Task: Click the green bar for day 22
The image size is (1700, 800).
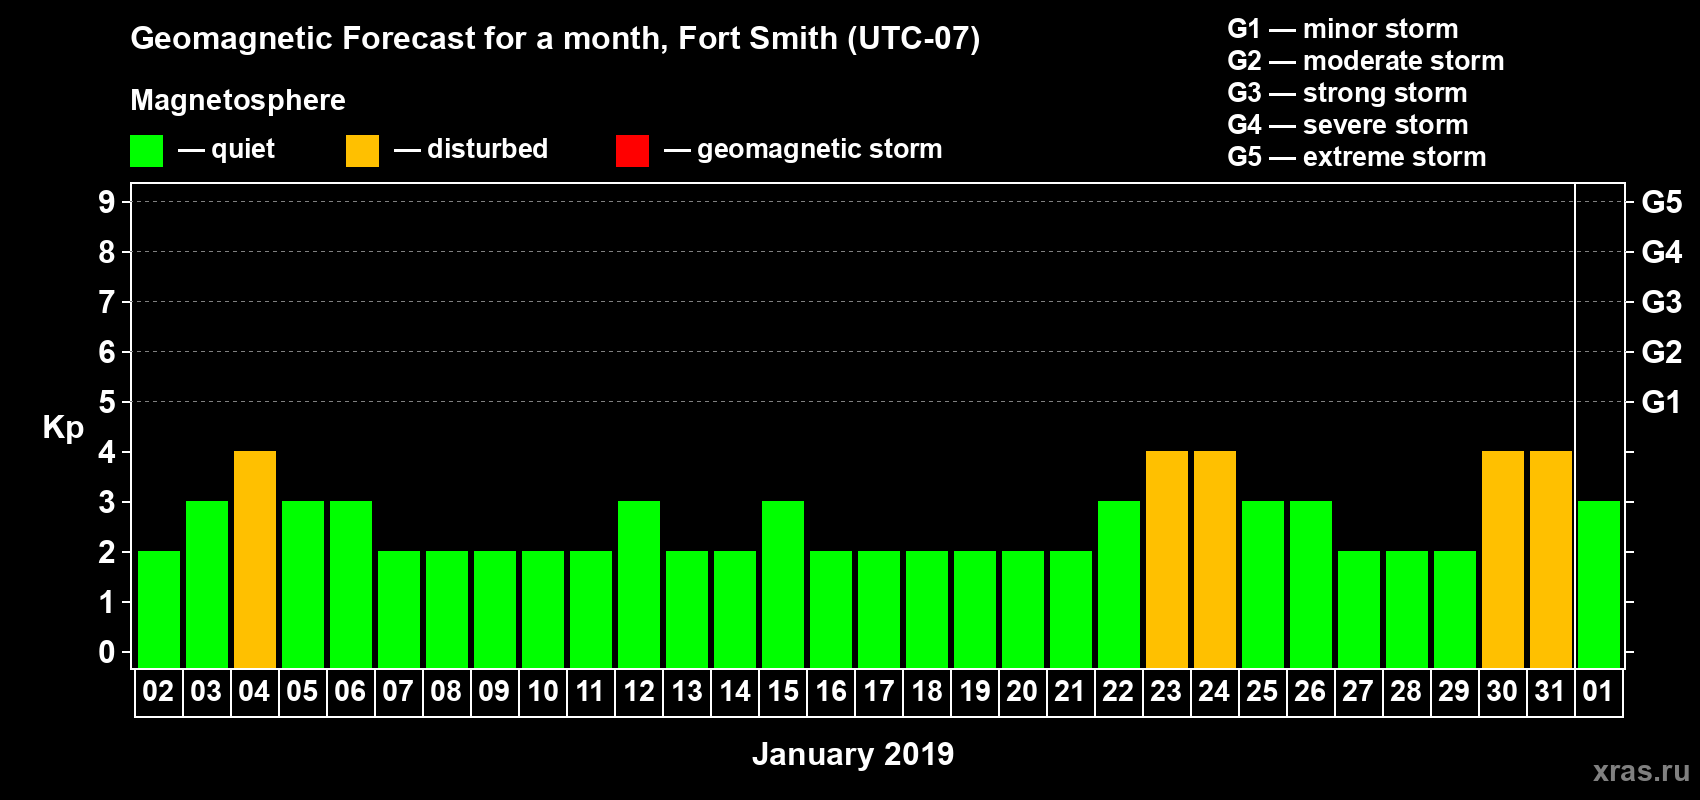Action: (x=1119, y=585)
